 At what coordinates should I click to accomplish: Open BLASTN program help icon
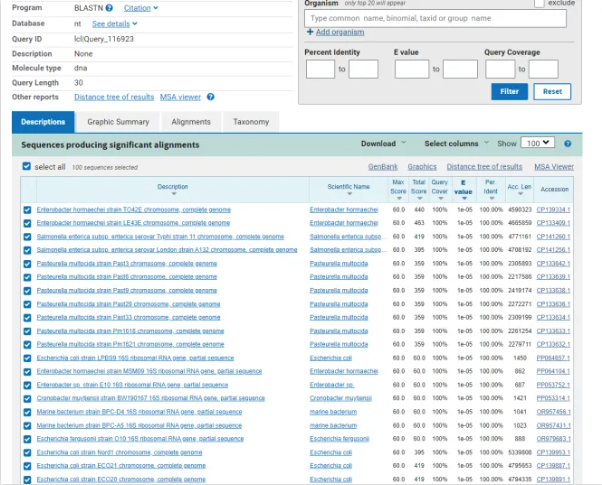[x=109, y=8]
